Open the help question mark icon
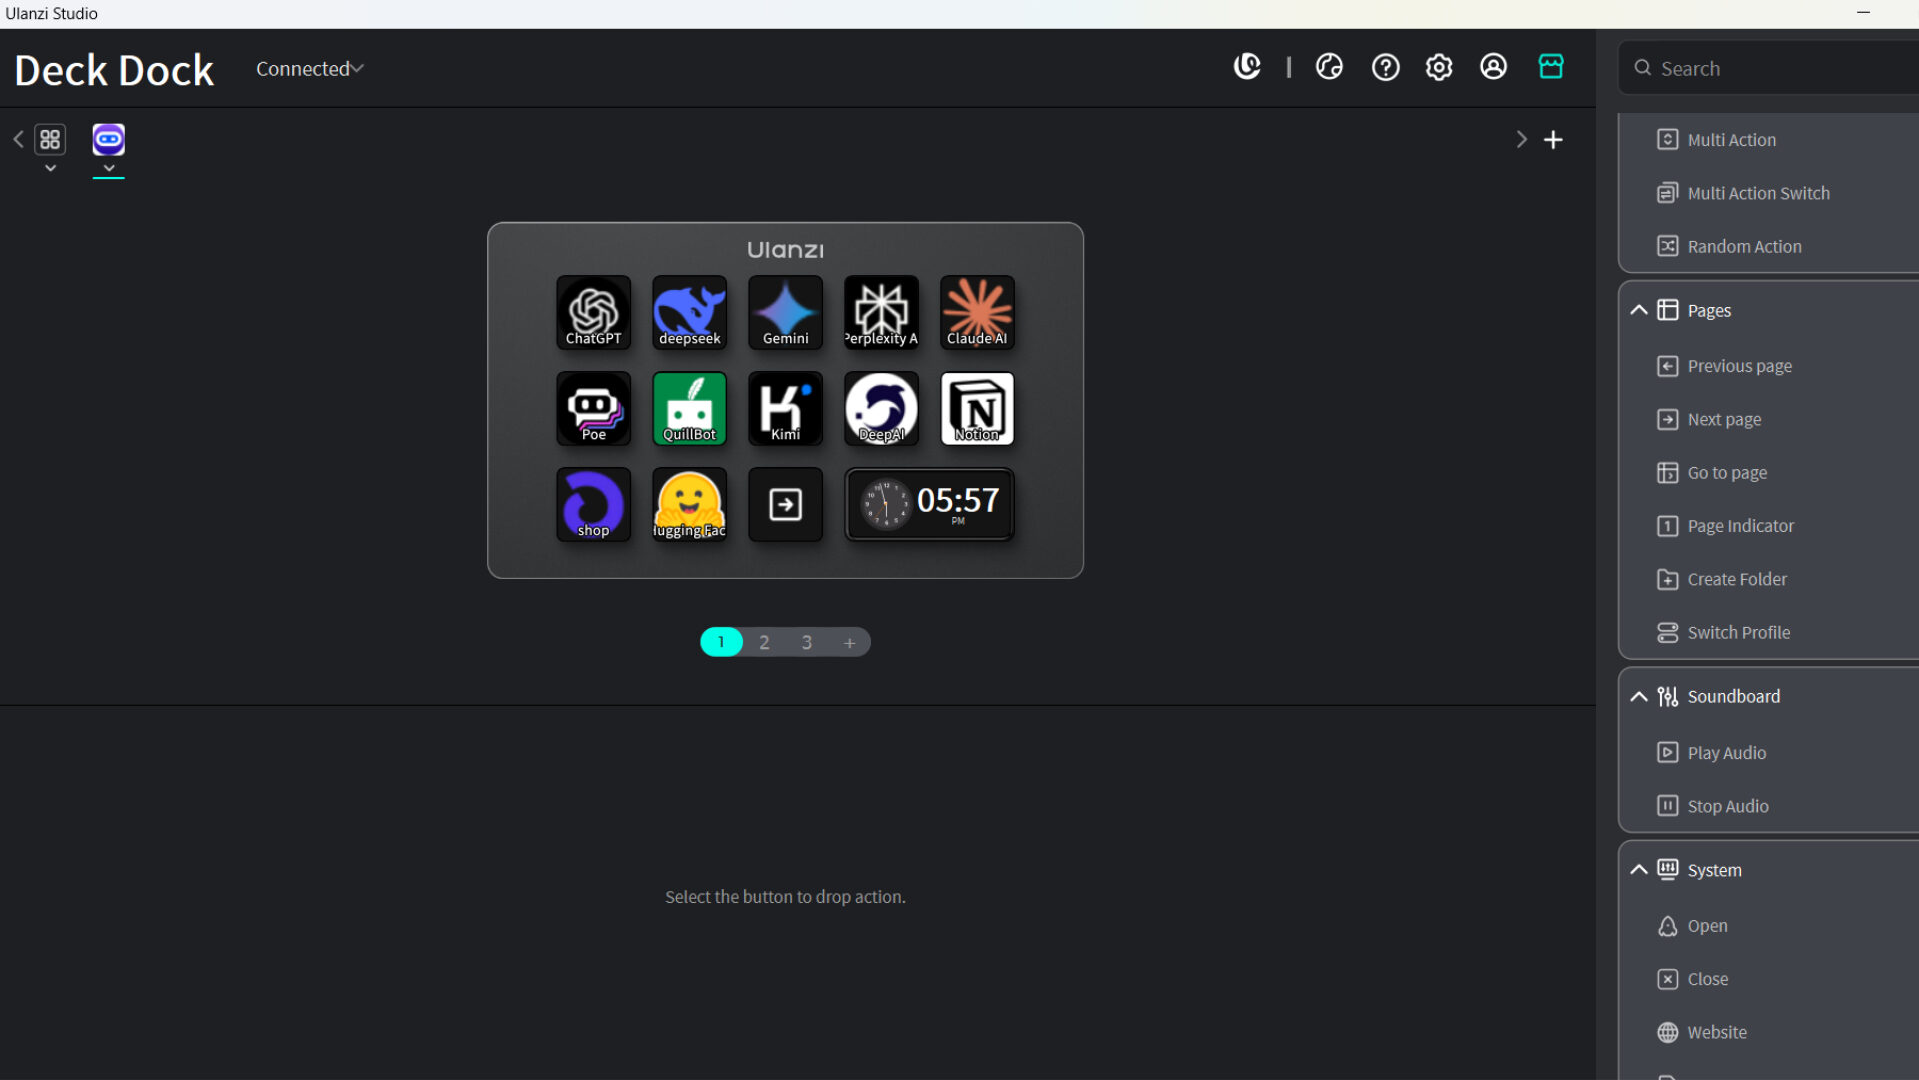 pyautogui.click(x=1385, y=67)
